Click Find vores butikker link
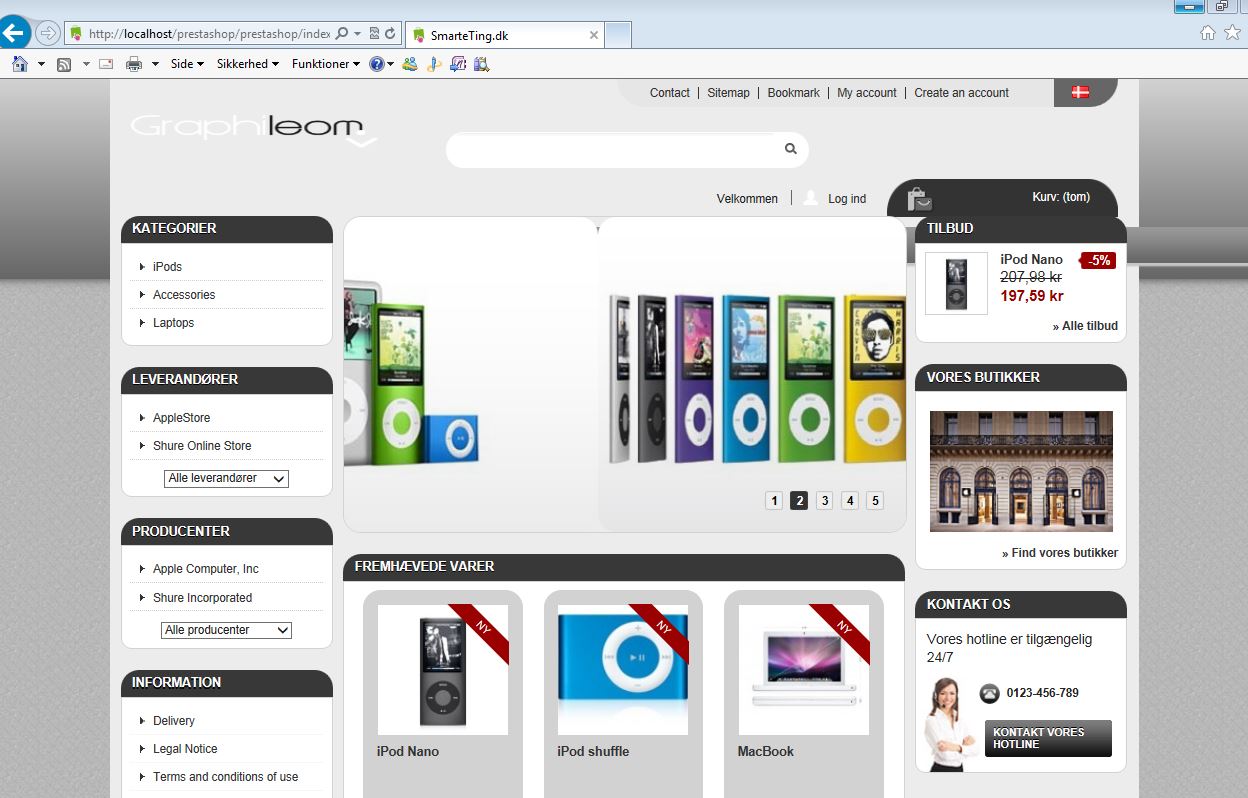This screenshot has width=1248, height=798. click(1060, 553)
